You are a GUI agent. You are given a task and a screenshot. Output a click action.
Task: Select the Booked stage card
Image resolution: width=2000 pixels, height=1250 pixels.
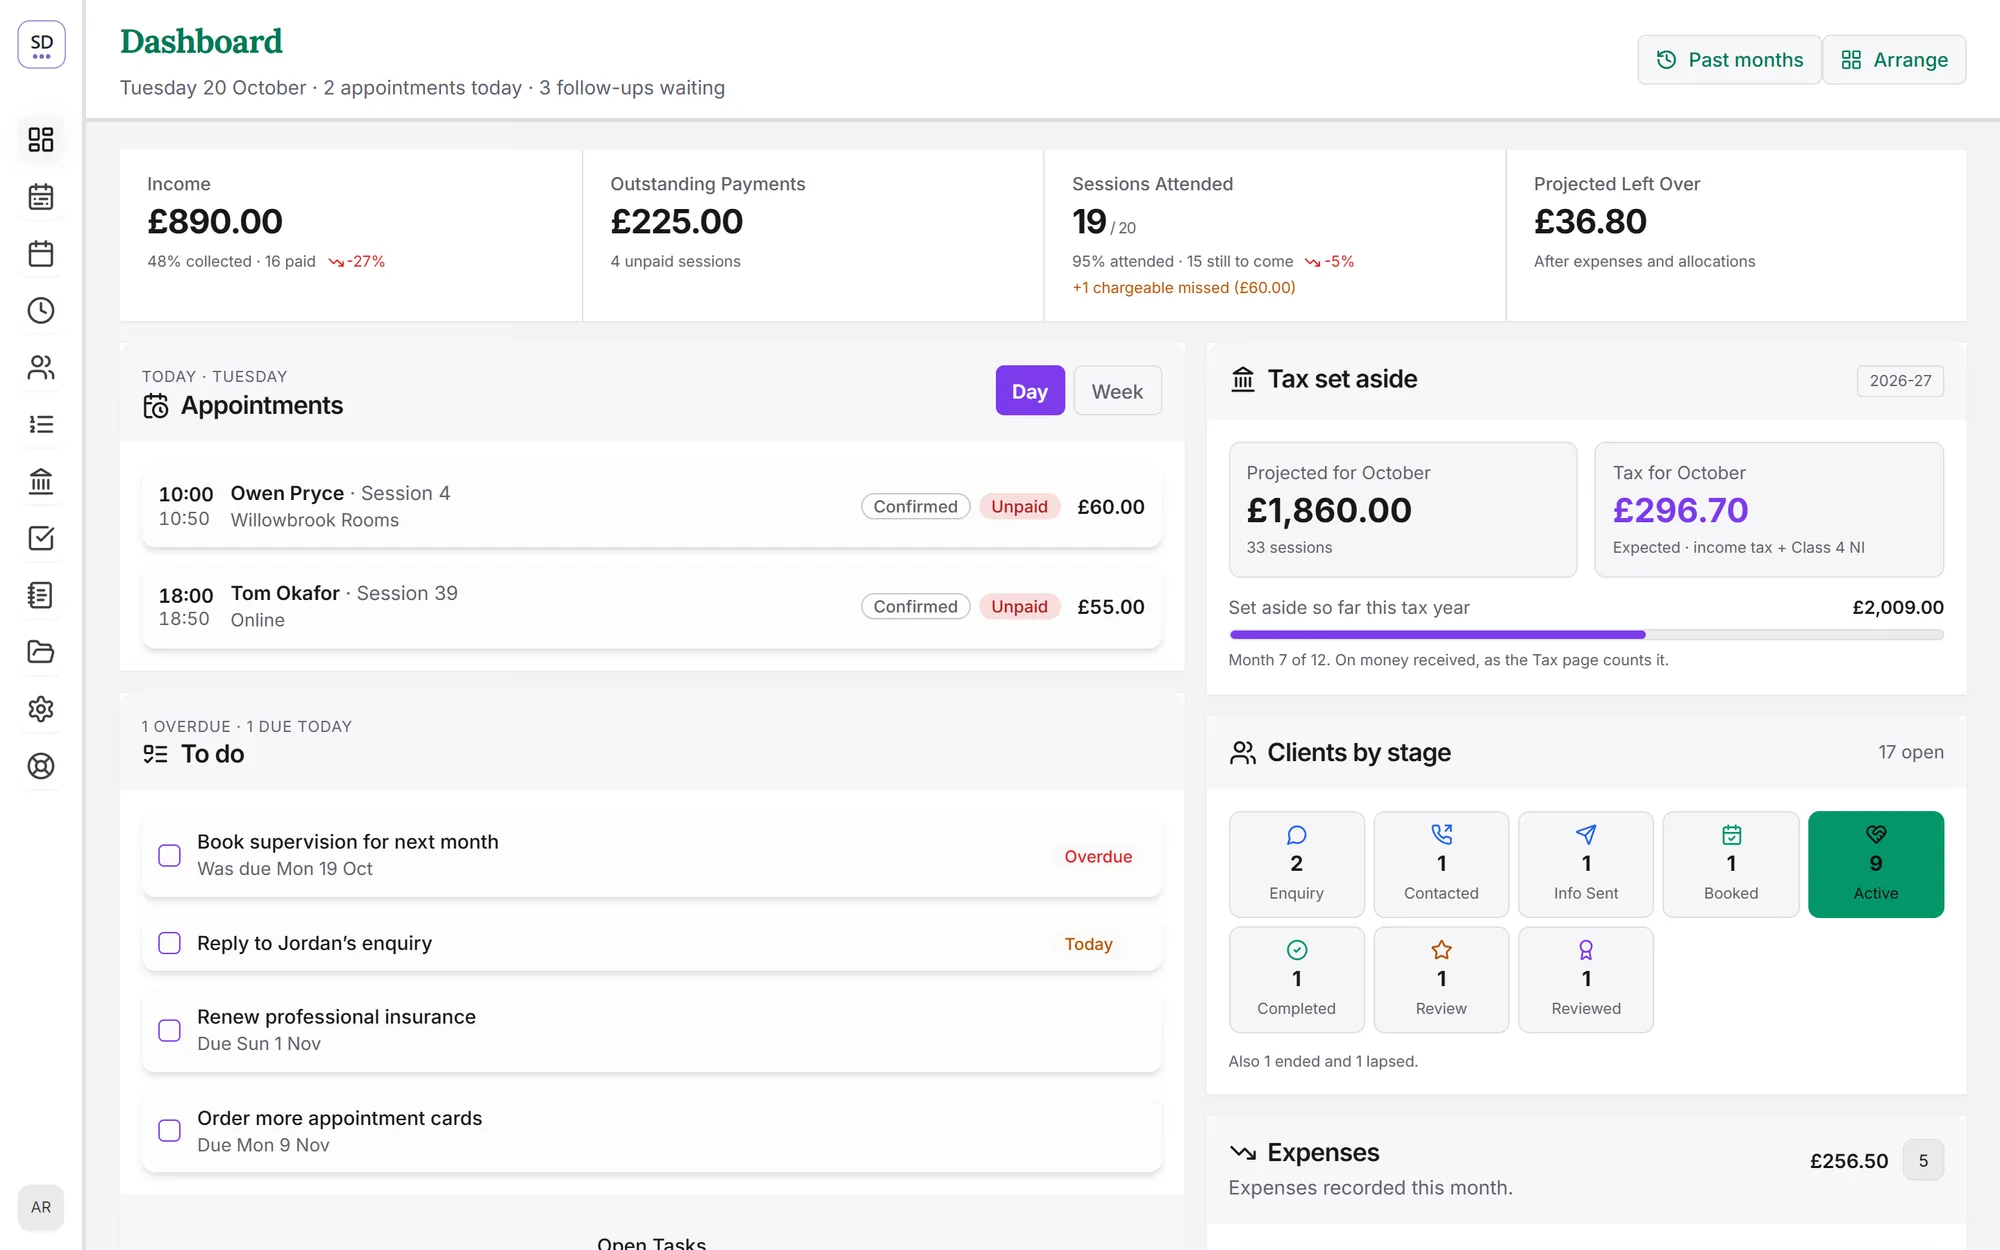1731,864
